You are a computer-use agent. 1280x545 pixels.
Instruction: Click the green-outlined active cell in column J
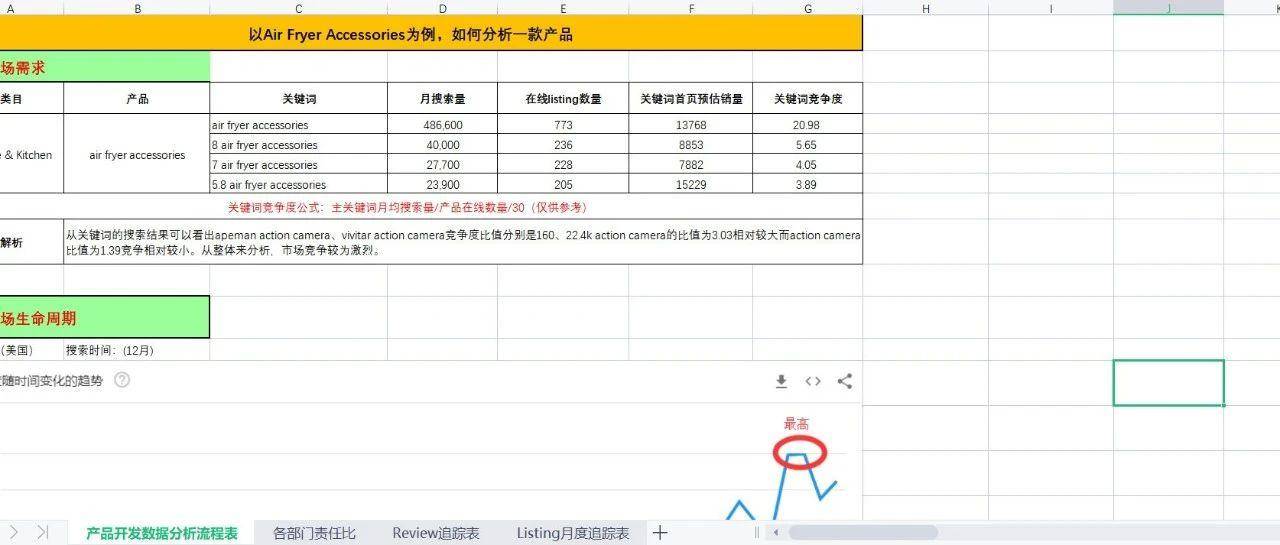click(x=1168, y=383)
